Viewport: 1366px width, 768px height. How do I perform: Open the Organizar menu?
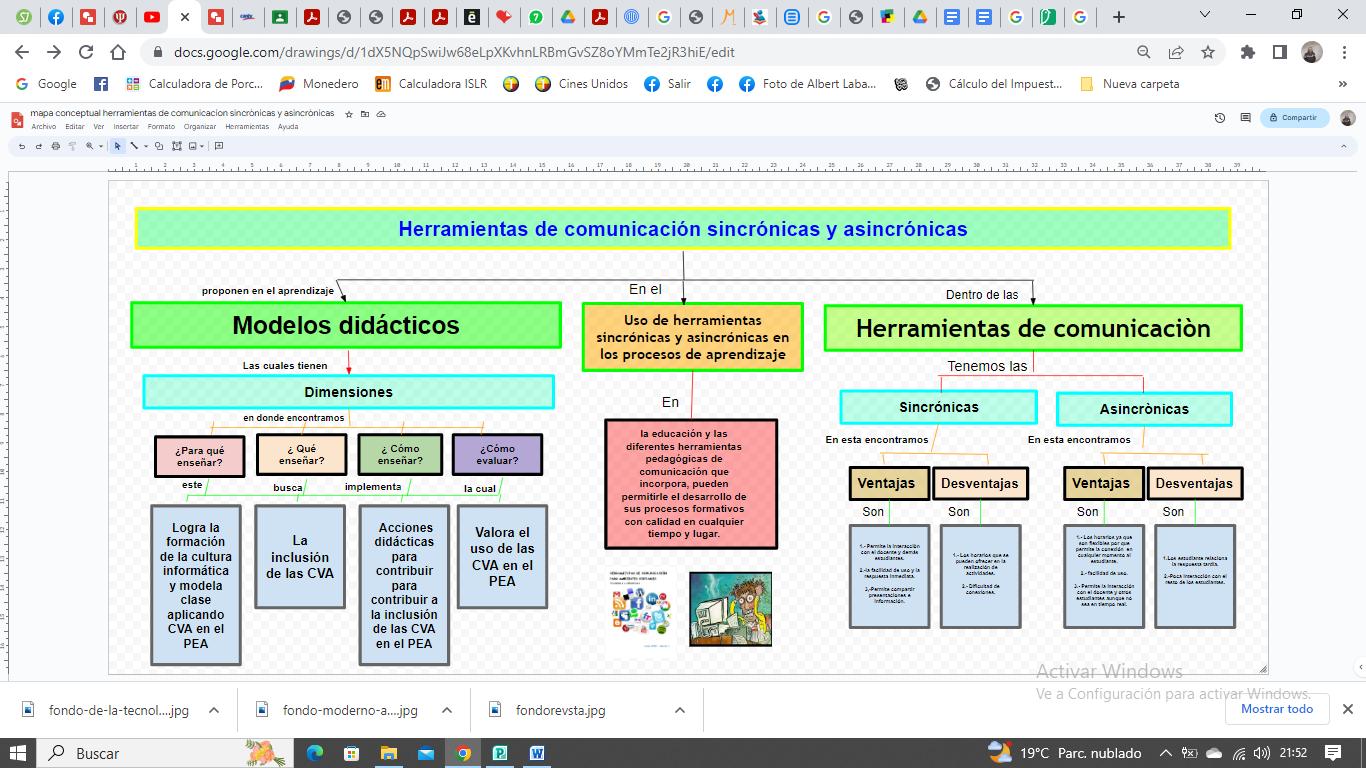point(200,127)
